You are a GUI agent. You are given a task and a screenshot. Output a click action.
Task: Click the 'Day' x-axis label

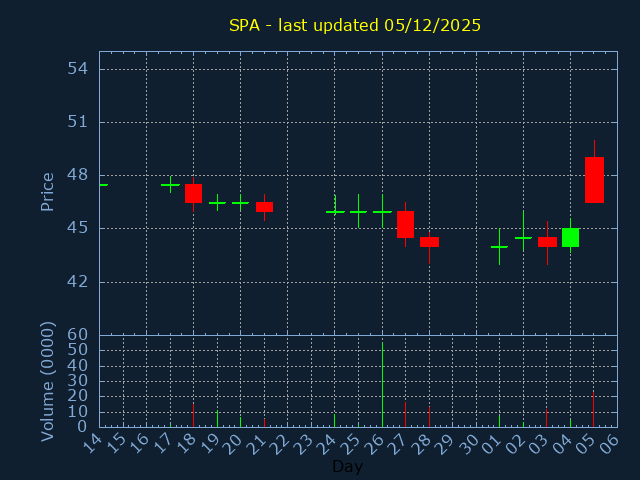[x=347, y=467]
